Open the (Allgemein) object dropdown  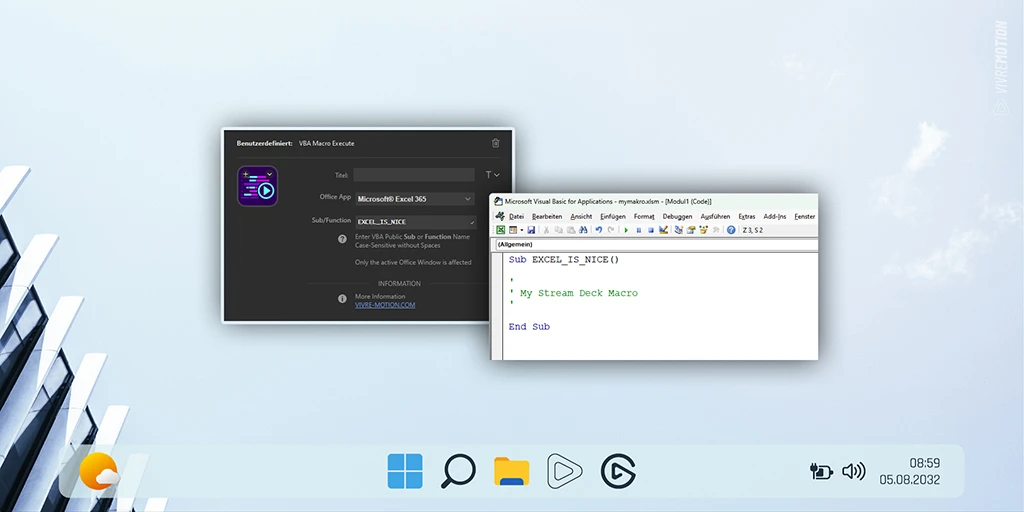pyautogui.click(x=656, y=244)
